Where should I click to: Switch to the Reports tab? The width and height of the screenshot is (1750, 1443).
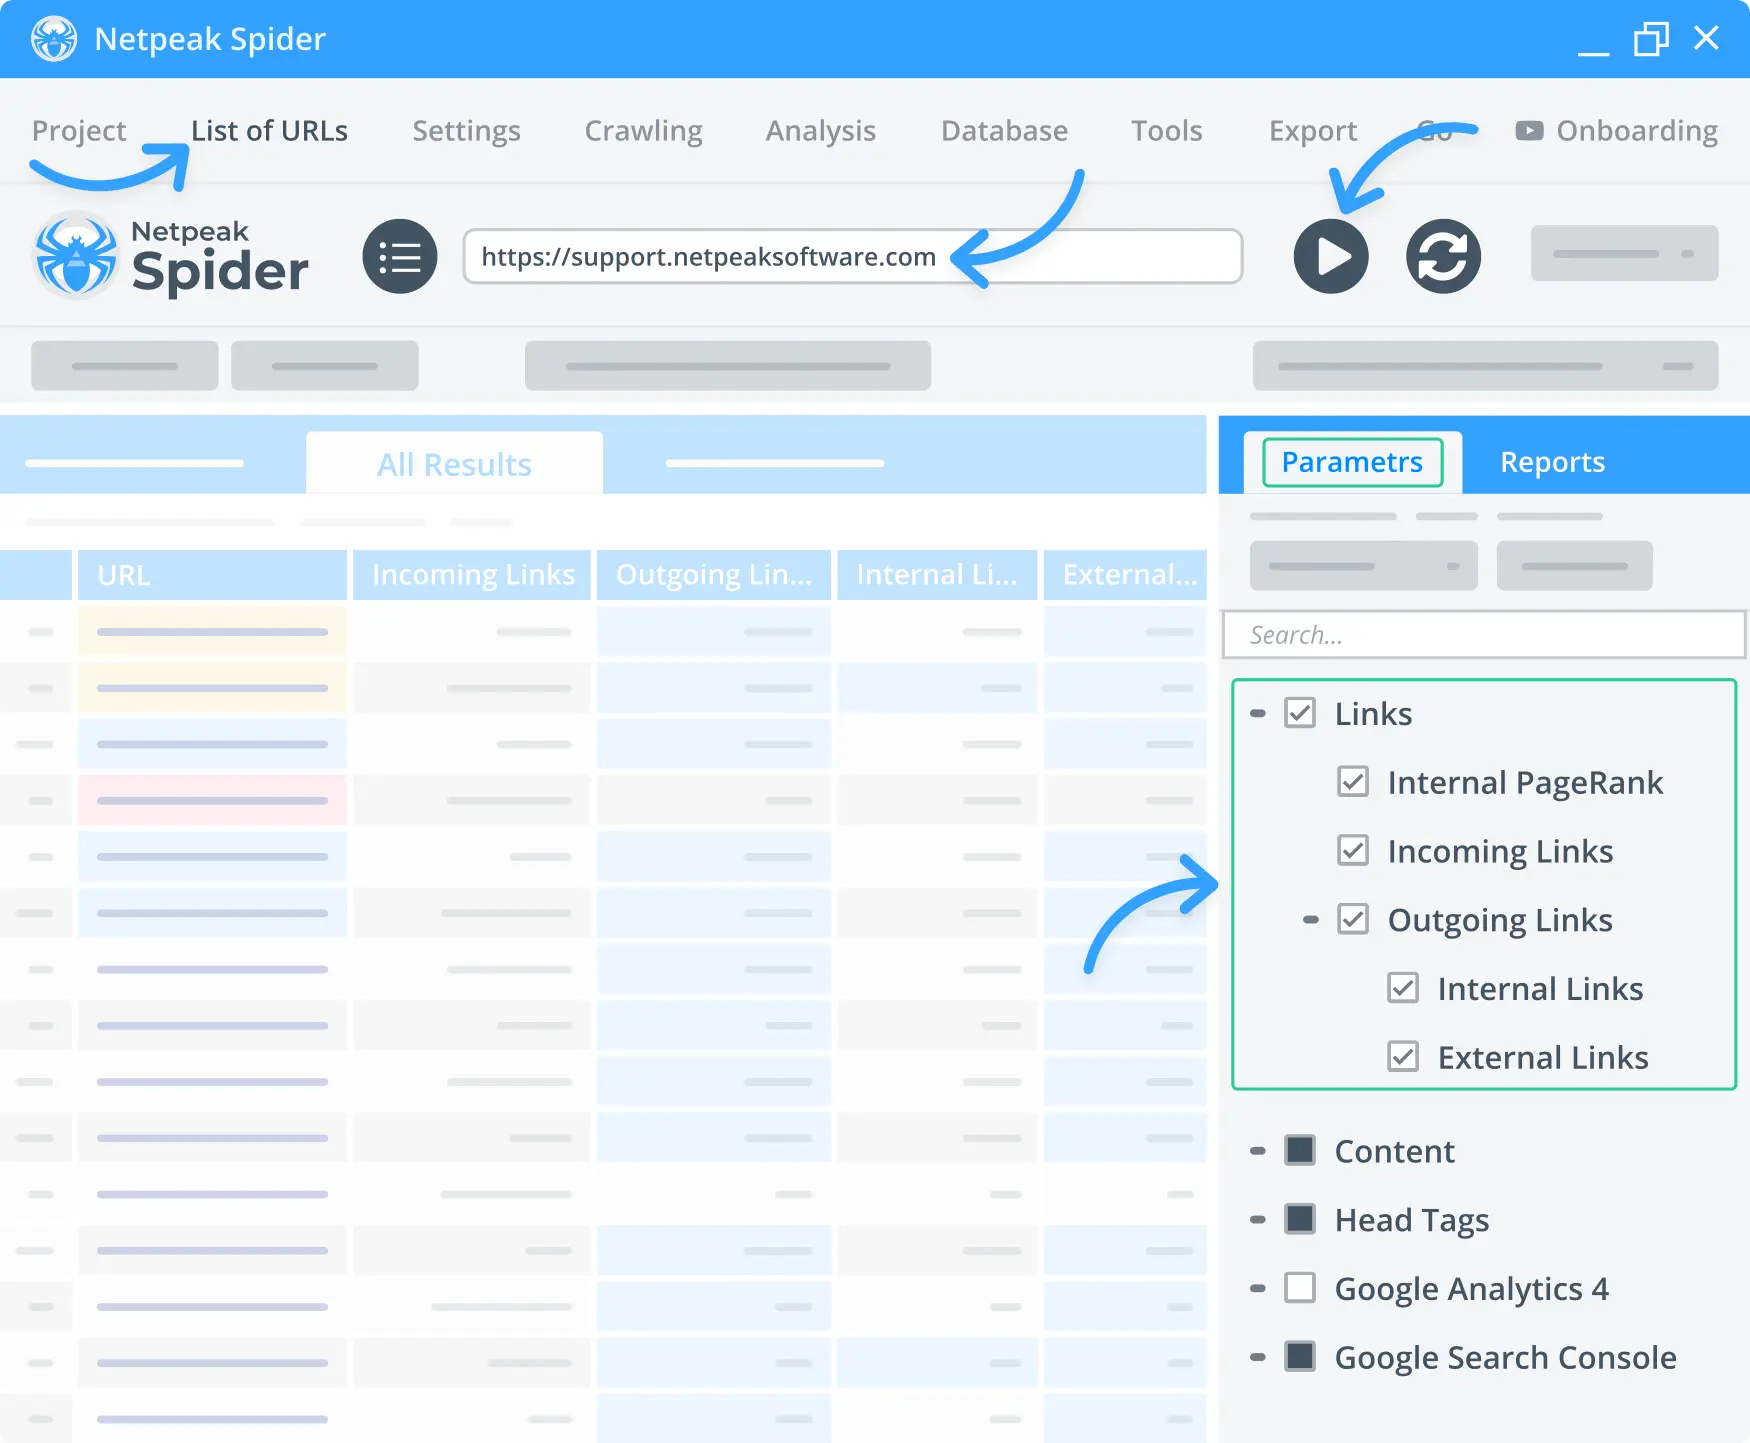click(1552, 462)
